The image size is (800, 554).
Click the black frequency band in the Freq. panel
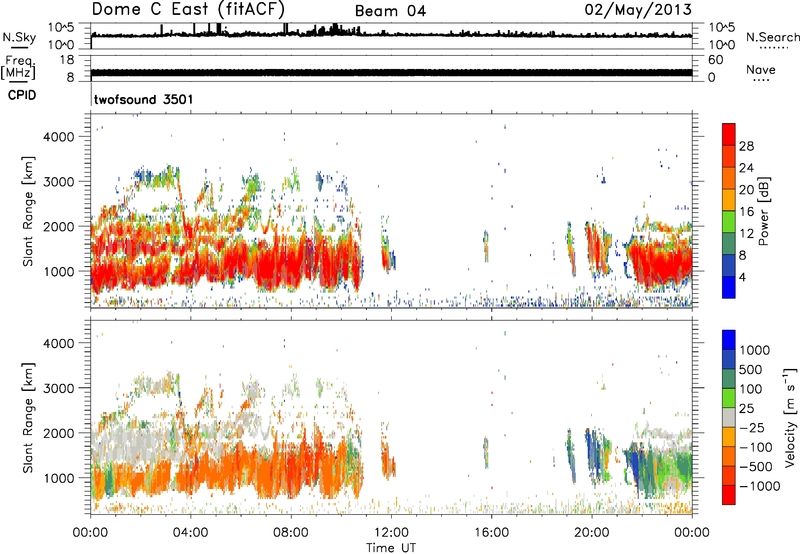click(x=391, y=73)
